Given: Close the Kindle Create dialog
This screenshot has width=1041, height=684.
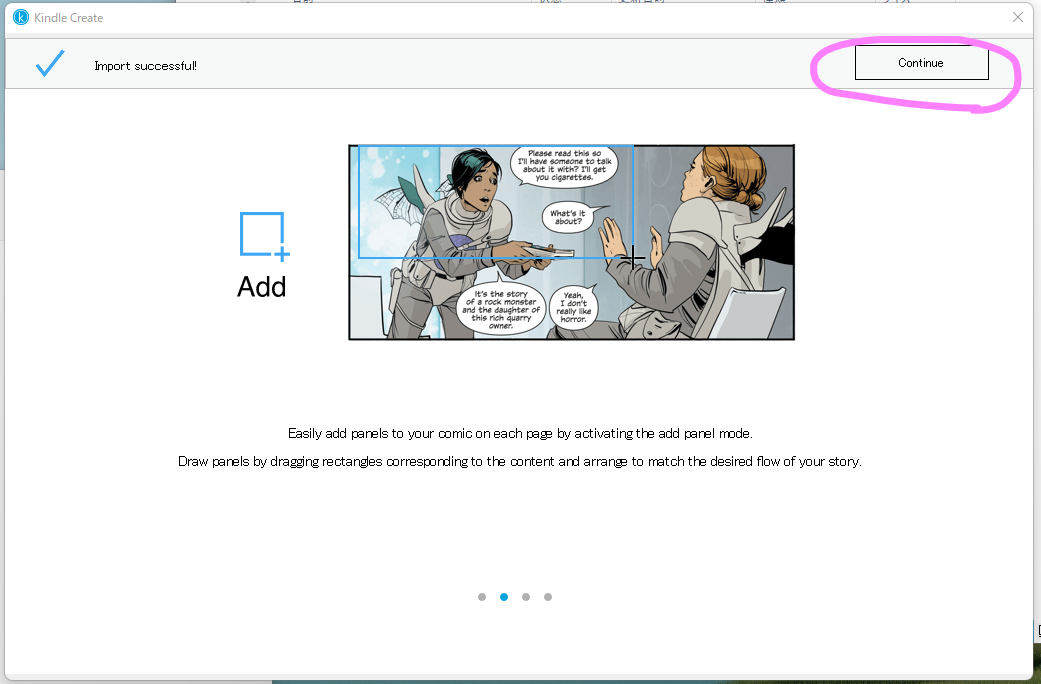Looking at the screenshot, I should (1018, 17).
